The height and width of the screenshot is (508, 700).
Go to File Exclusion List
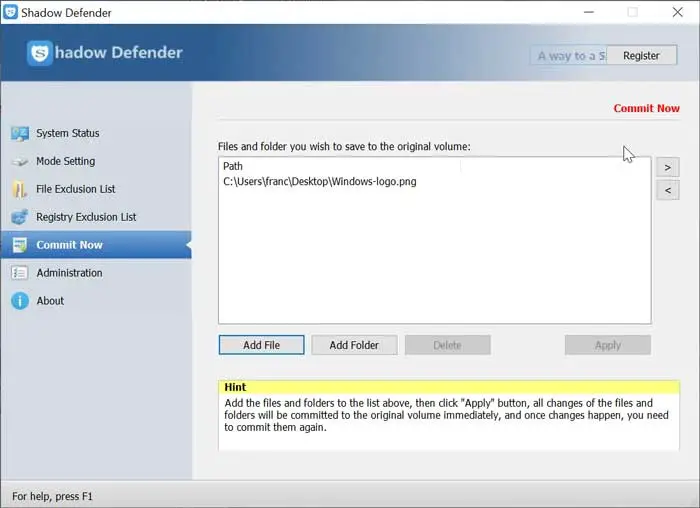(75, 189)
